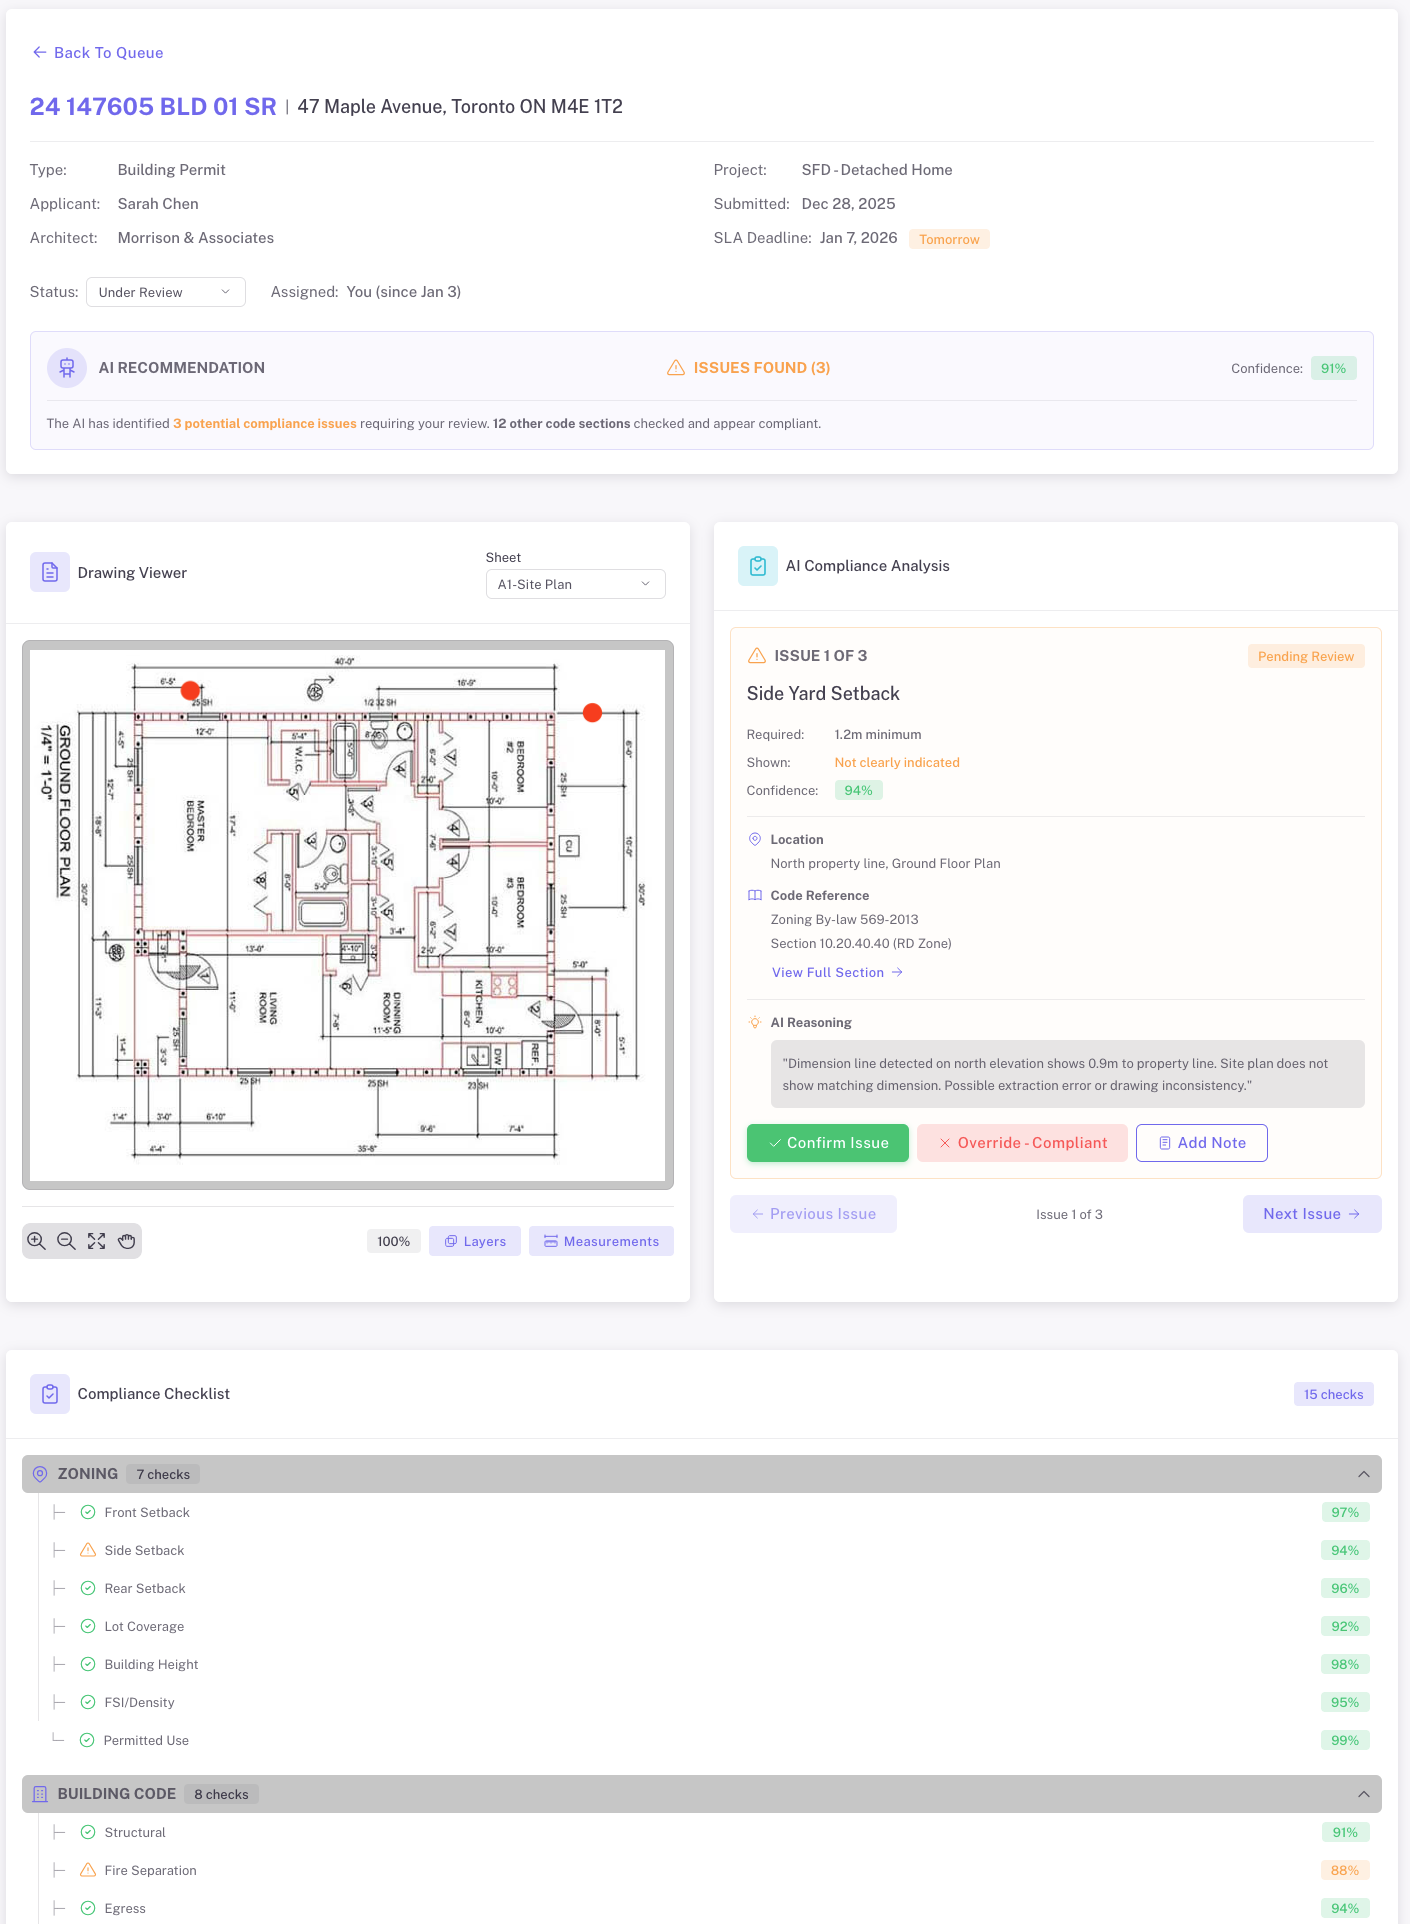Click the Compliance Checklist clipboard icon
The height and width of the screenshot is (1924, 1410).
click(50, 1394)
